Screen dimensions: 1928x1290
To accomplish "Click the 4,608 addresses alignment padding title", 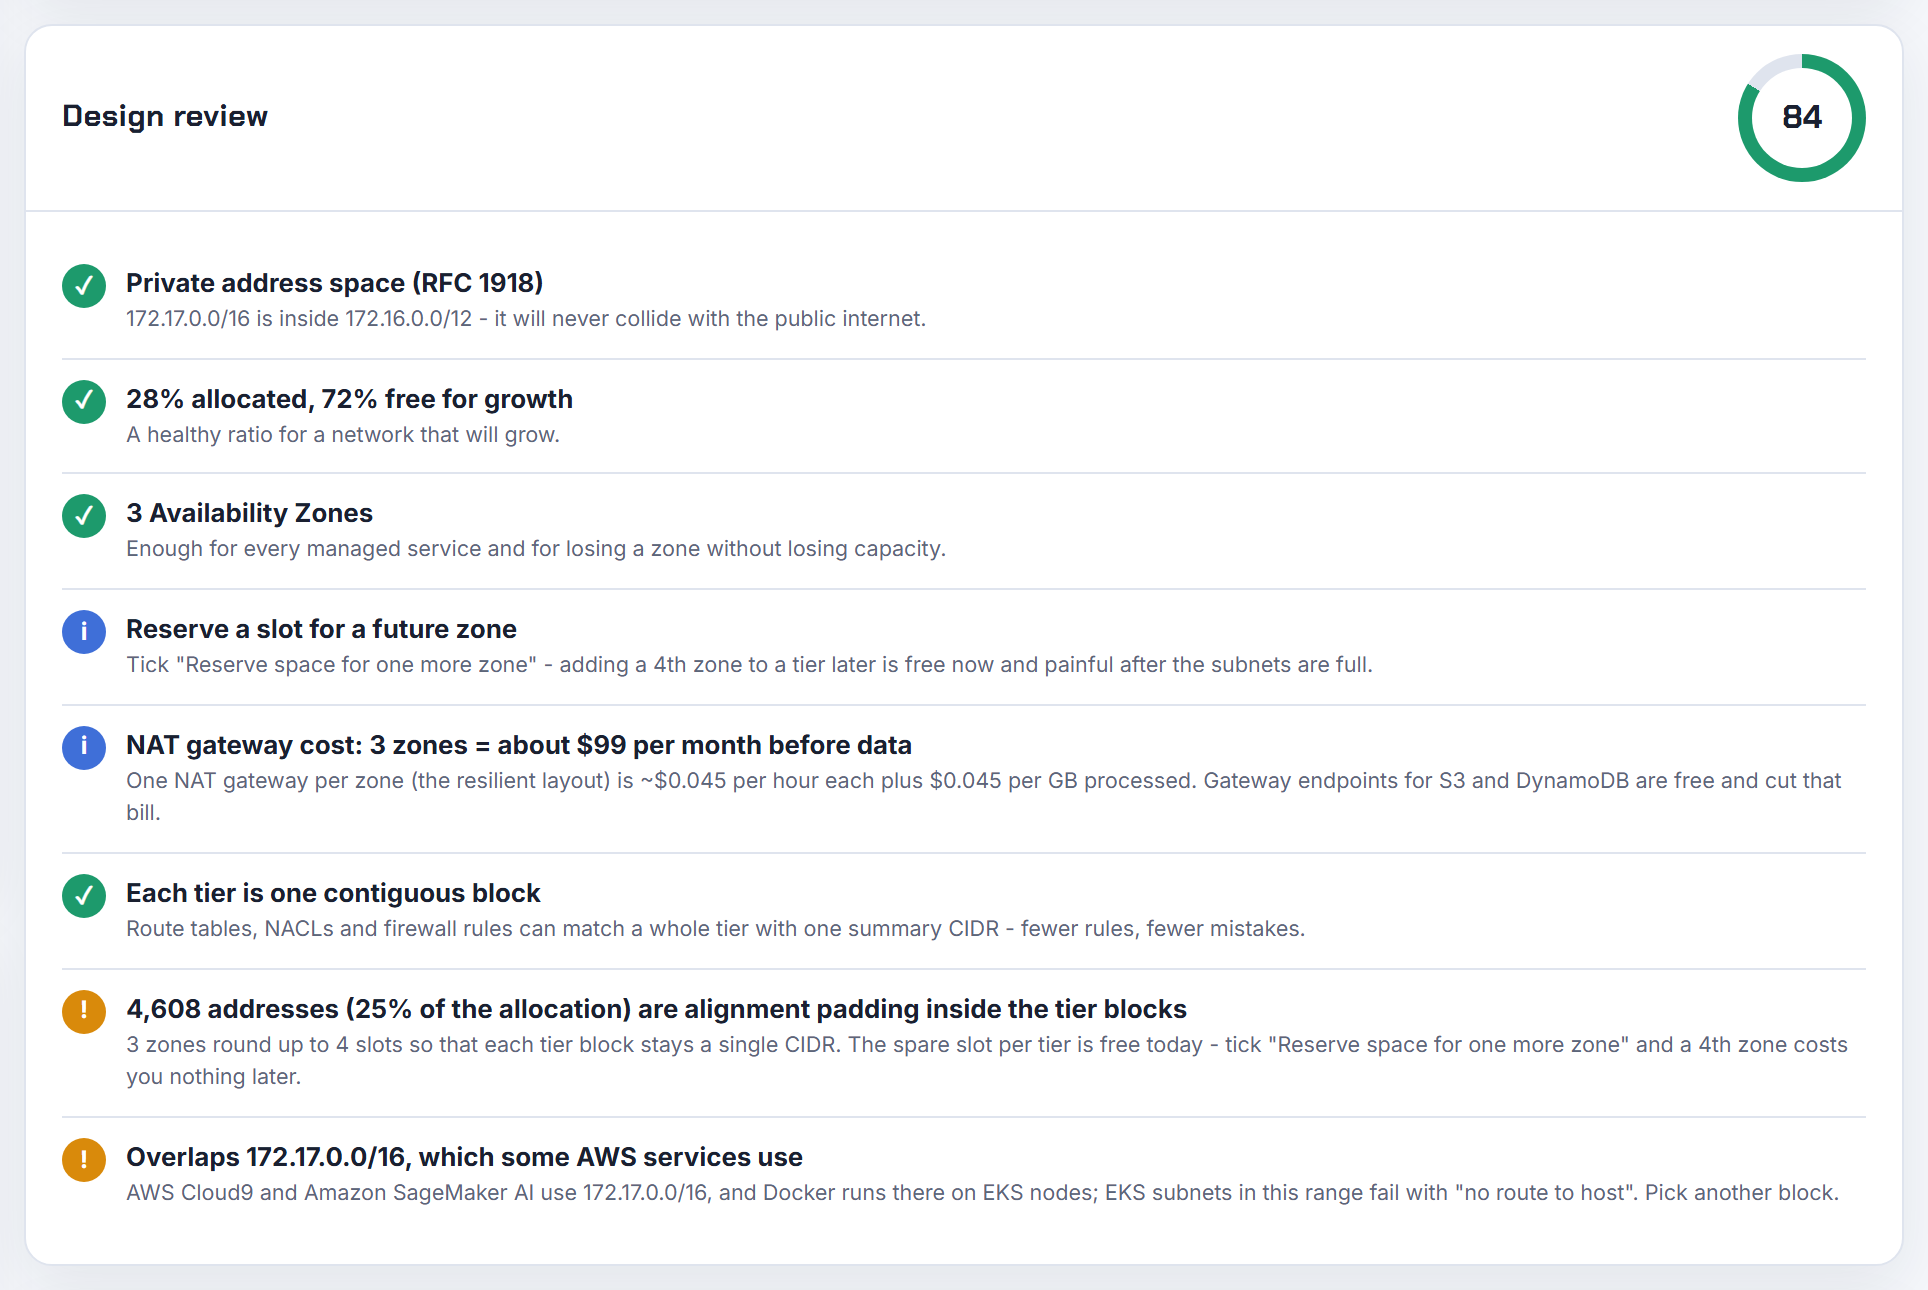I will tap(657, 1009).
